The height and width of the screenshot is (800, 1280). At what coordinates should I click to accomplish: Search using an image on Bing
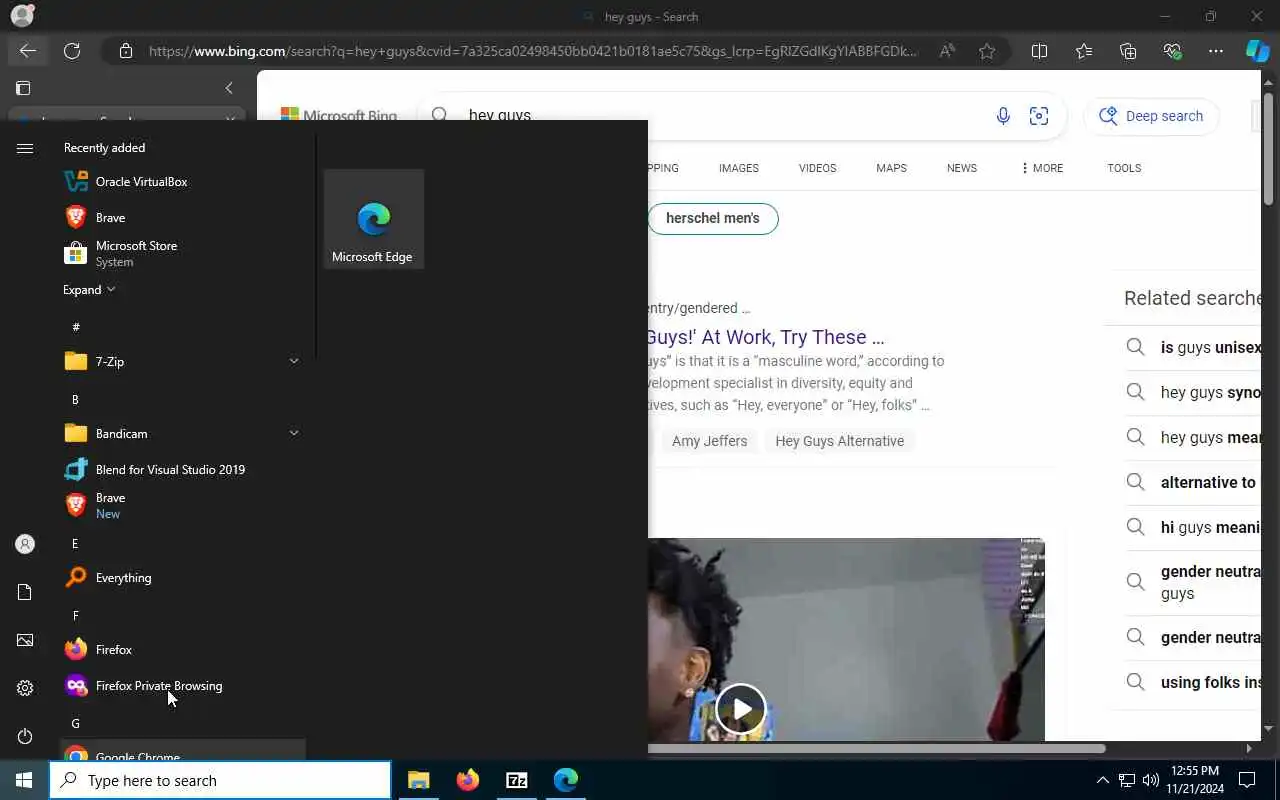tap(1039, 116)
